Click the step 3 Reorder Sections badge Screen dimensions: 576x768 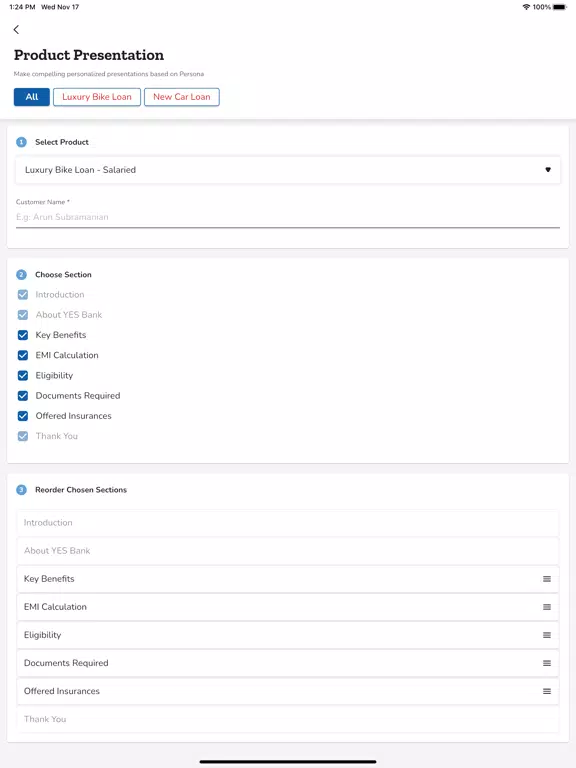coord(22,490)
